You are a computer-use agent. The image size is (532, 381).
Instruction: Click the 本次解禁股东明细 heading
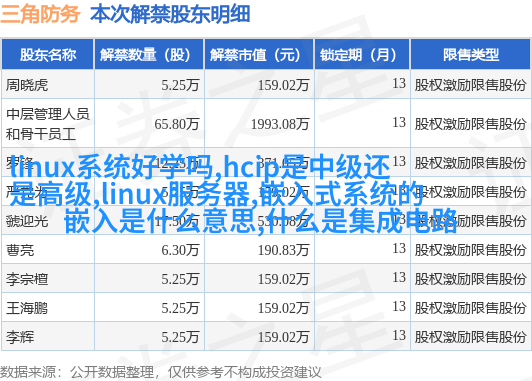pyautogui.click(x=170, y=15)
